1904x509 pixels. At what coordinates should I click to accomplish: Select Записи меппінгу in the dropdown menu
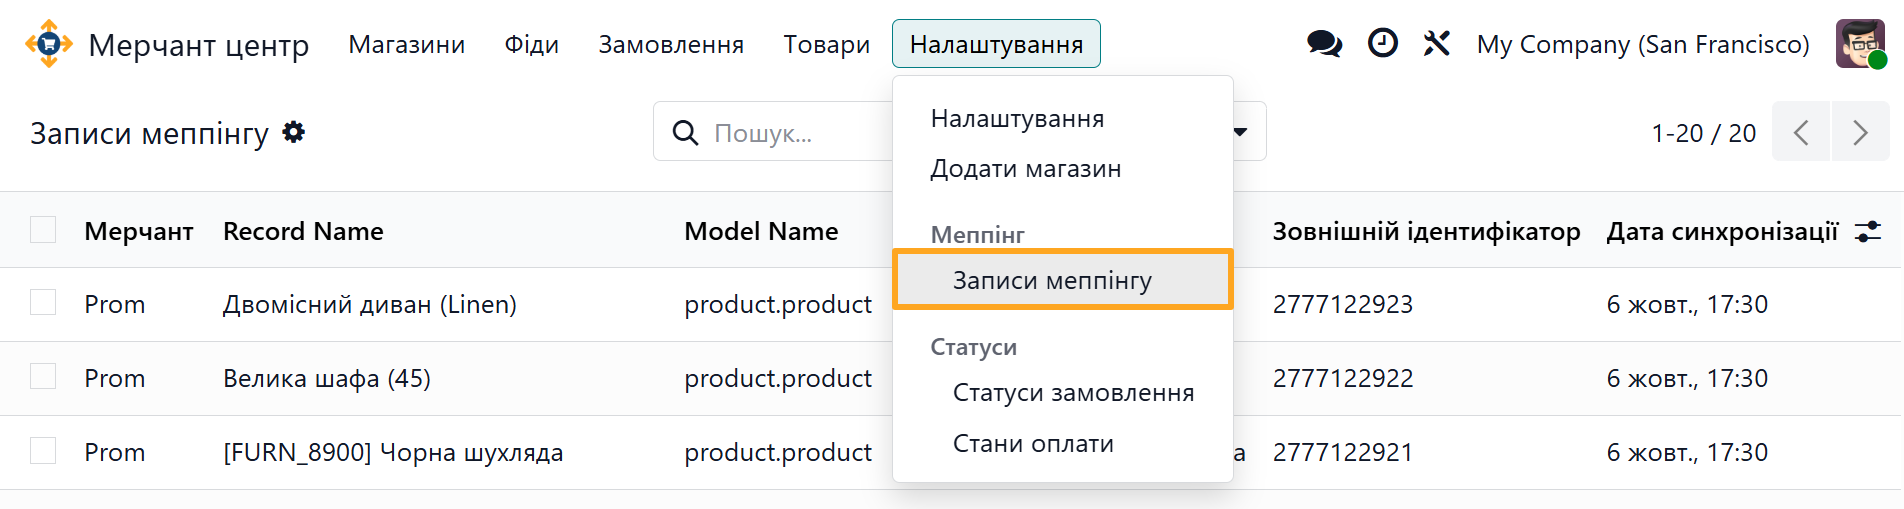1052,280
